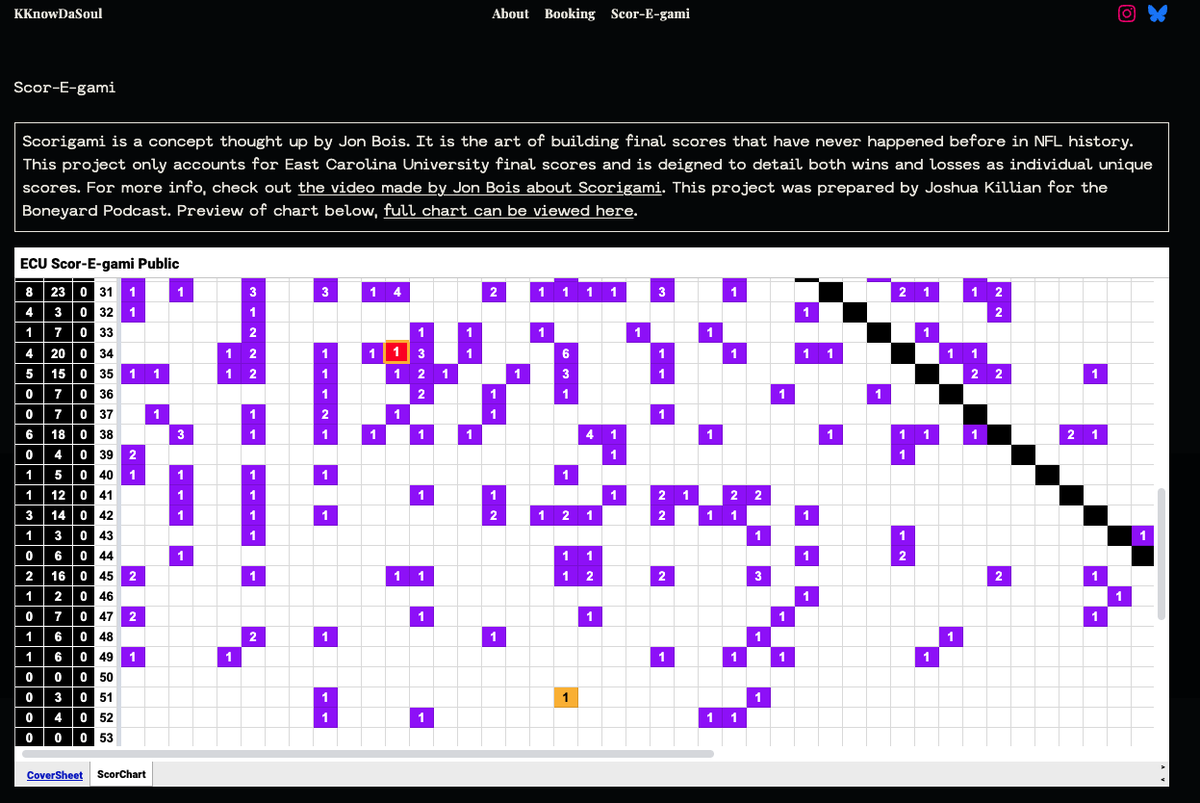The image size is (1200, 803).
Task: Select the red highlighted cell in row 34
Action: click(397, 352)
